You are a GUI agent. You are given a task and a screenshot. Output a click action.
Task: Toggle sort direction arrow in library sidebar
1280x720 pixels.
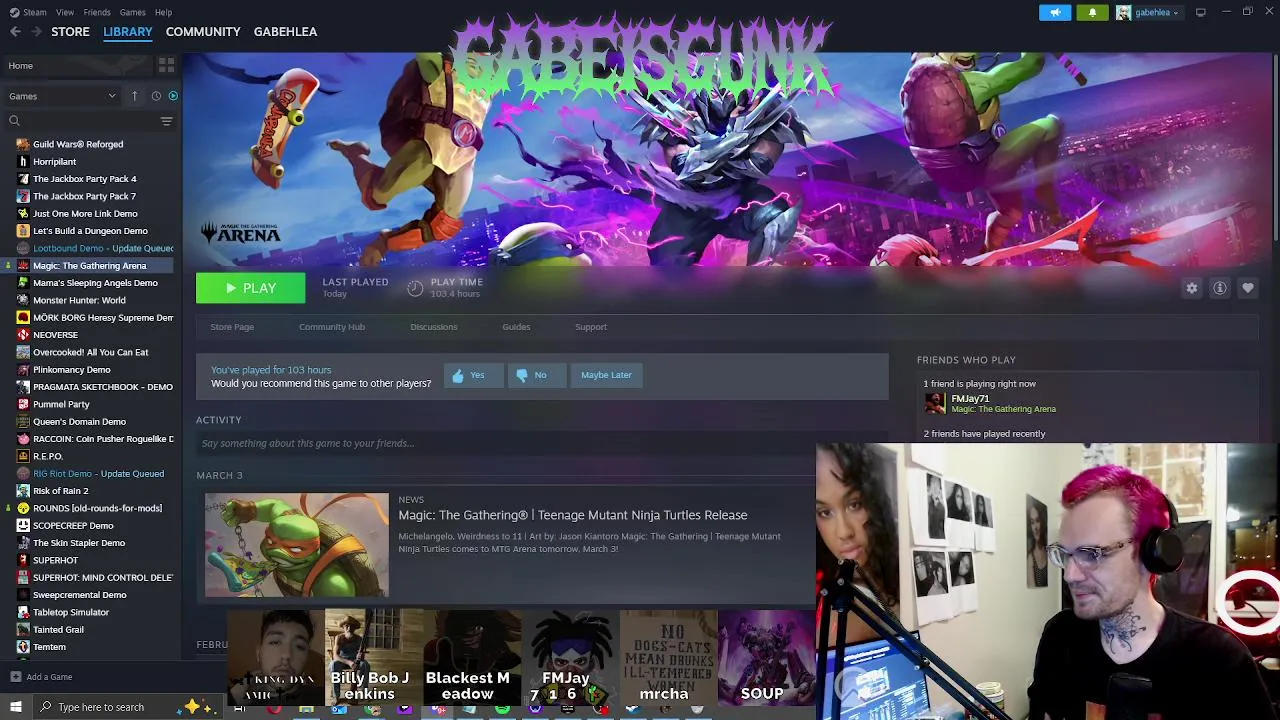(134, 96)
